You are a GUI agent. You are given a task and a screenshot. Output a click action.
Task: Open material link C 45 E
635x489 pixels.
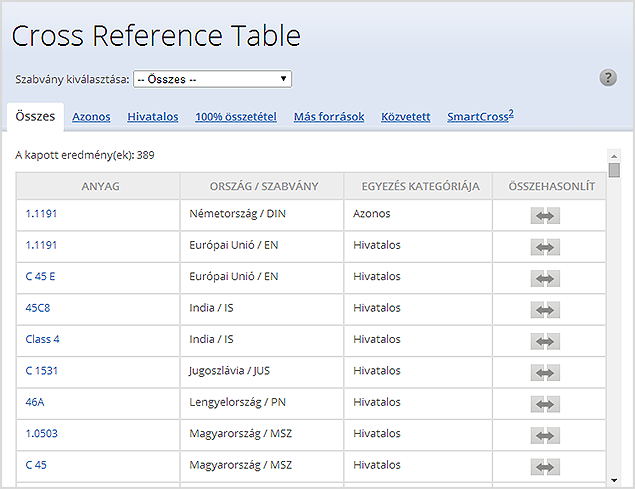click(x=40, y=276)
